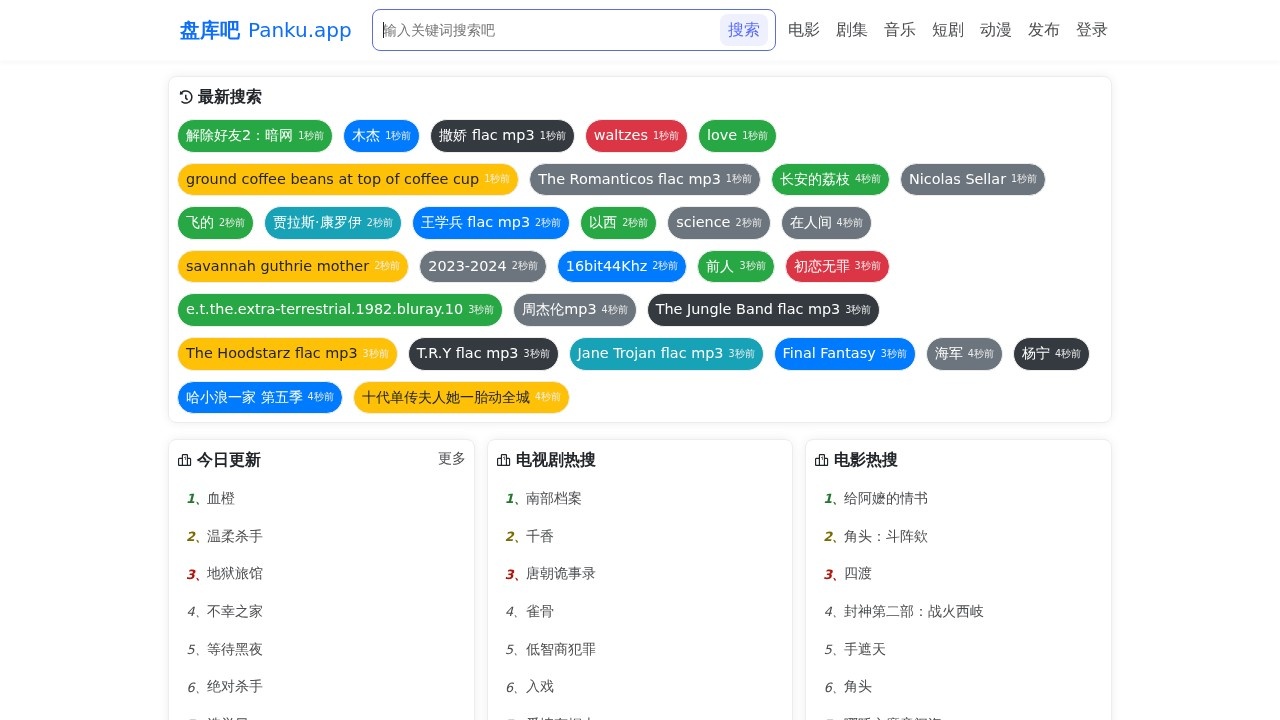The image size is (1280, 720).
Task: Click the 搜索 search button
Action: pyautogui.click(x=744, y=30)
